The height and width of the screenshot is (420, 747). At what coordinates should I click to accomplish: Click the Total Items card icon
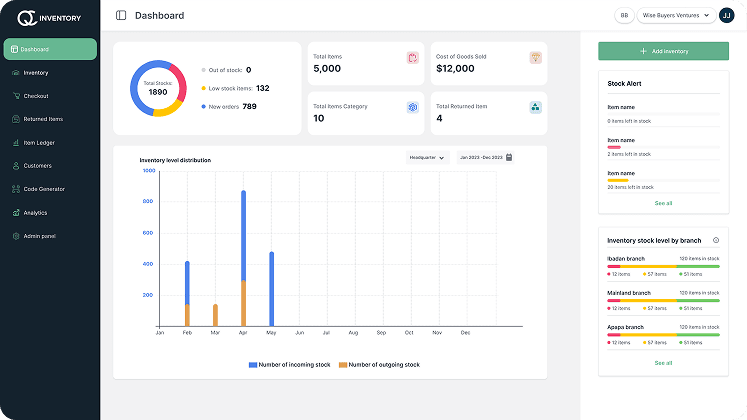[413, 58]
